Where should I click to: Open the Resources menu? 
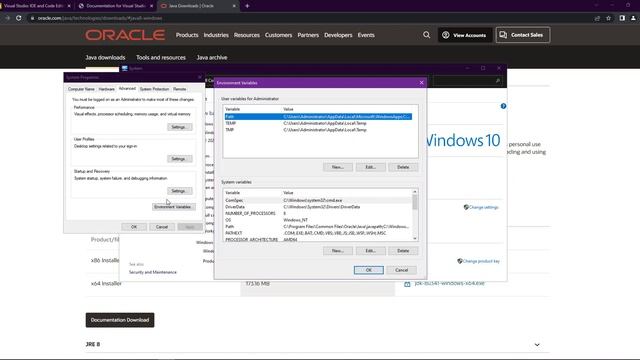coord(247,35)
